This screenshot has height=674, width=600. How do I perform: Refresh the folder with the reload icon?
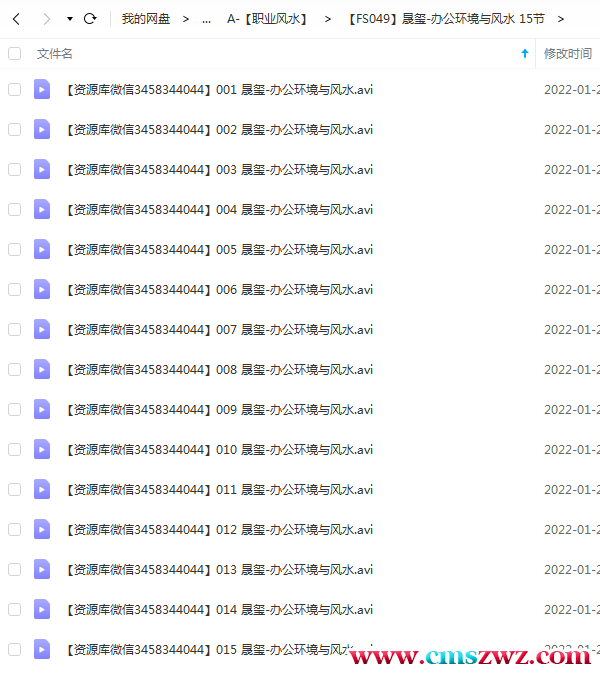(x=90, y=19)
